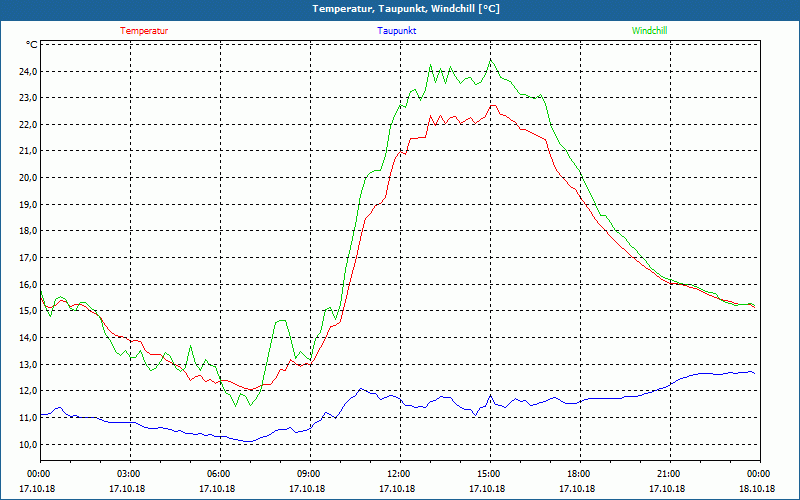Click the 17.10.18 date under 21:00
Image resolution: width=800 pixels, height=500 pixels.
coord(667,489)
